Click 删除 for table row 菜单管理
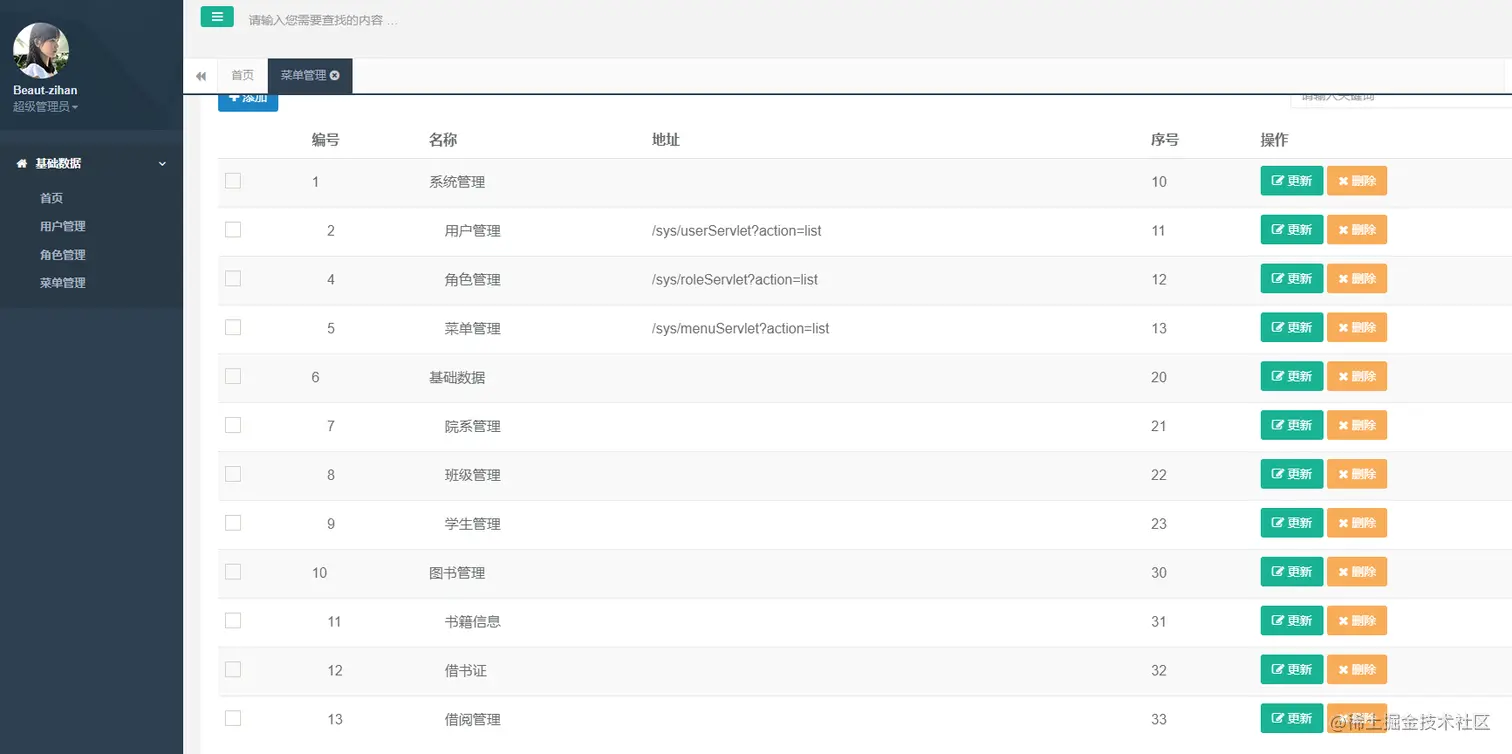This screenshot has width=1512, height=754. 1357,327
